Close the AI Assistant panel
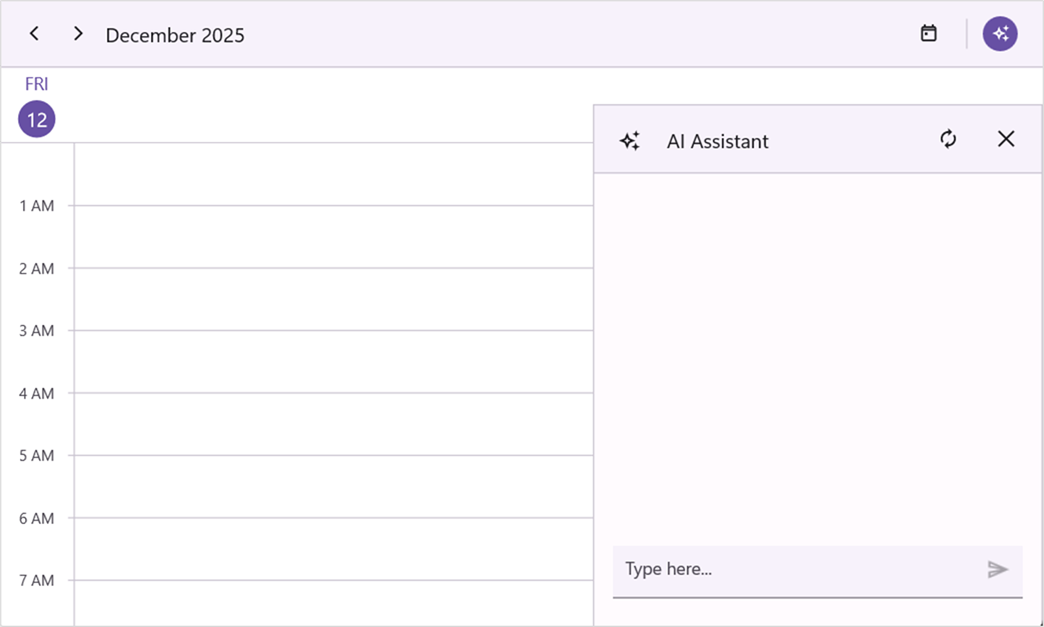This screenshot has height=627, width=1044. pos(1006,139)
